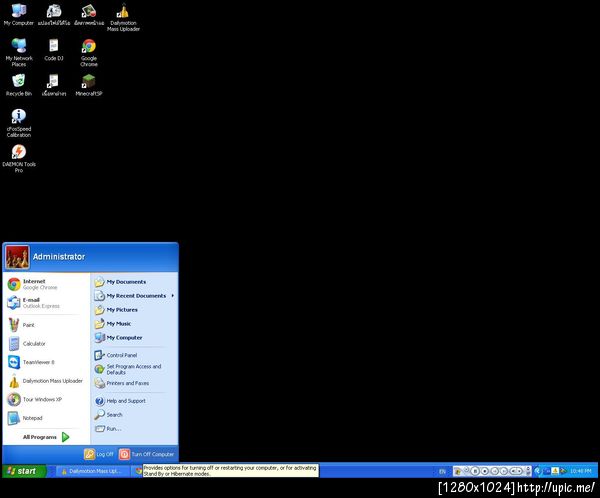Click the green start button
The height and width of the screenshot is (498, 600).
tap(24, 471)
